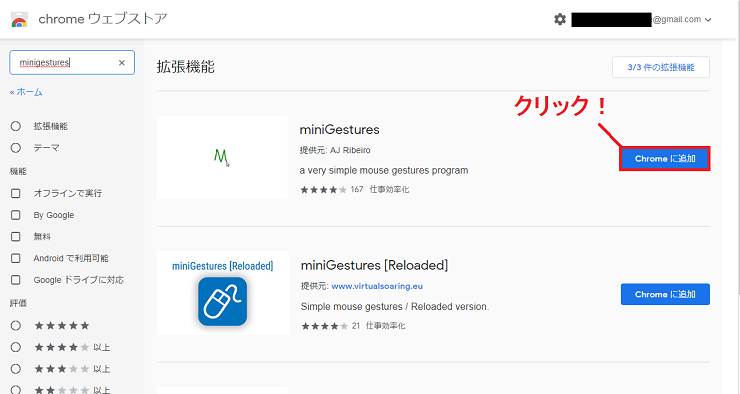
Task: Select the two stars 以上 rating filter
Action: coord(16,390)
